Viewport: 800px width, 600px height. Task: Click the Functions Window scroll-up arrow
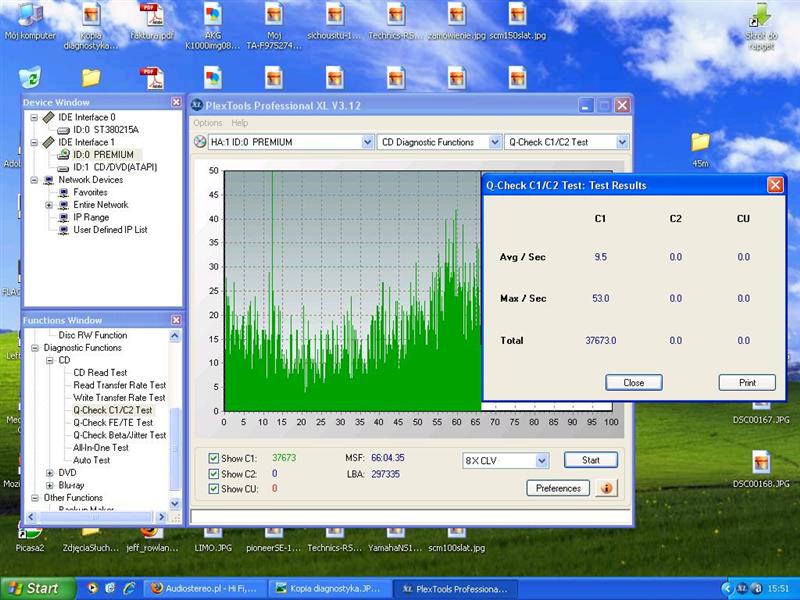click(x=174, y=336)
